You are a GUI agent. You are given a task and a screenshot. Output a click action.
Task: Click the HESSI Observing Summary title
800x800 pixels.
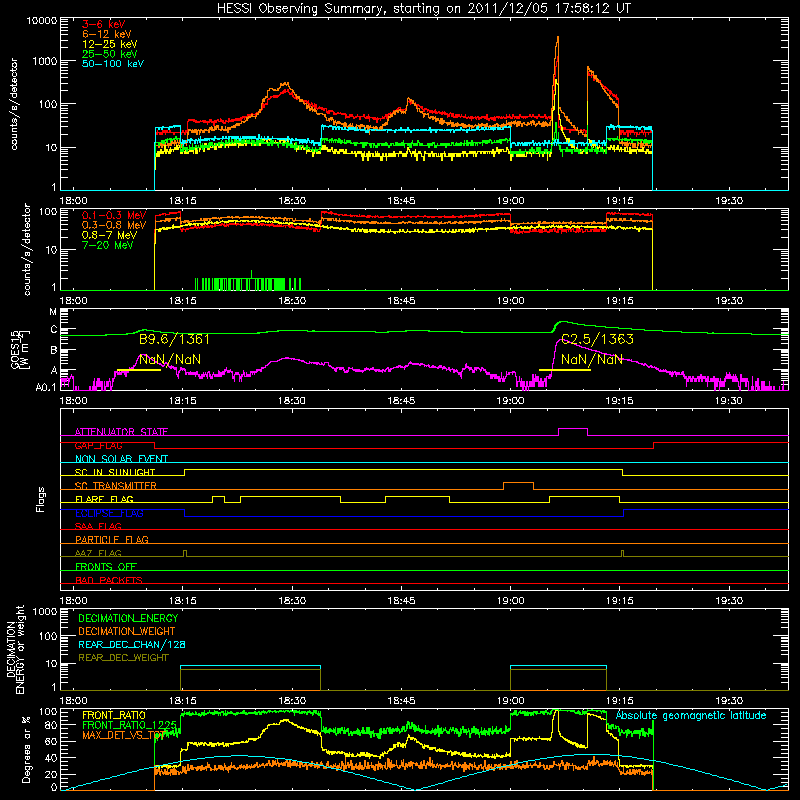(424, 9)
